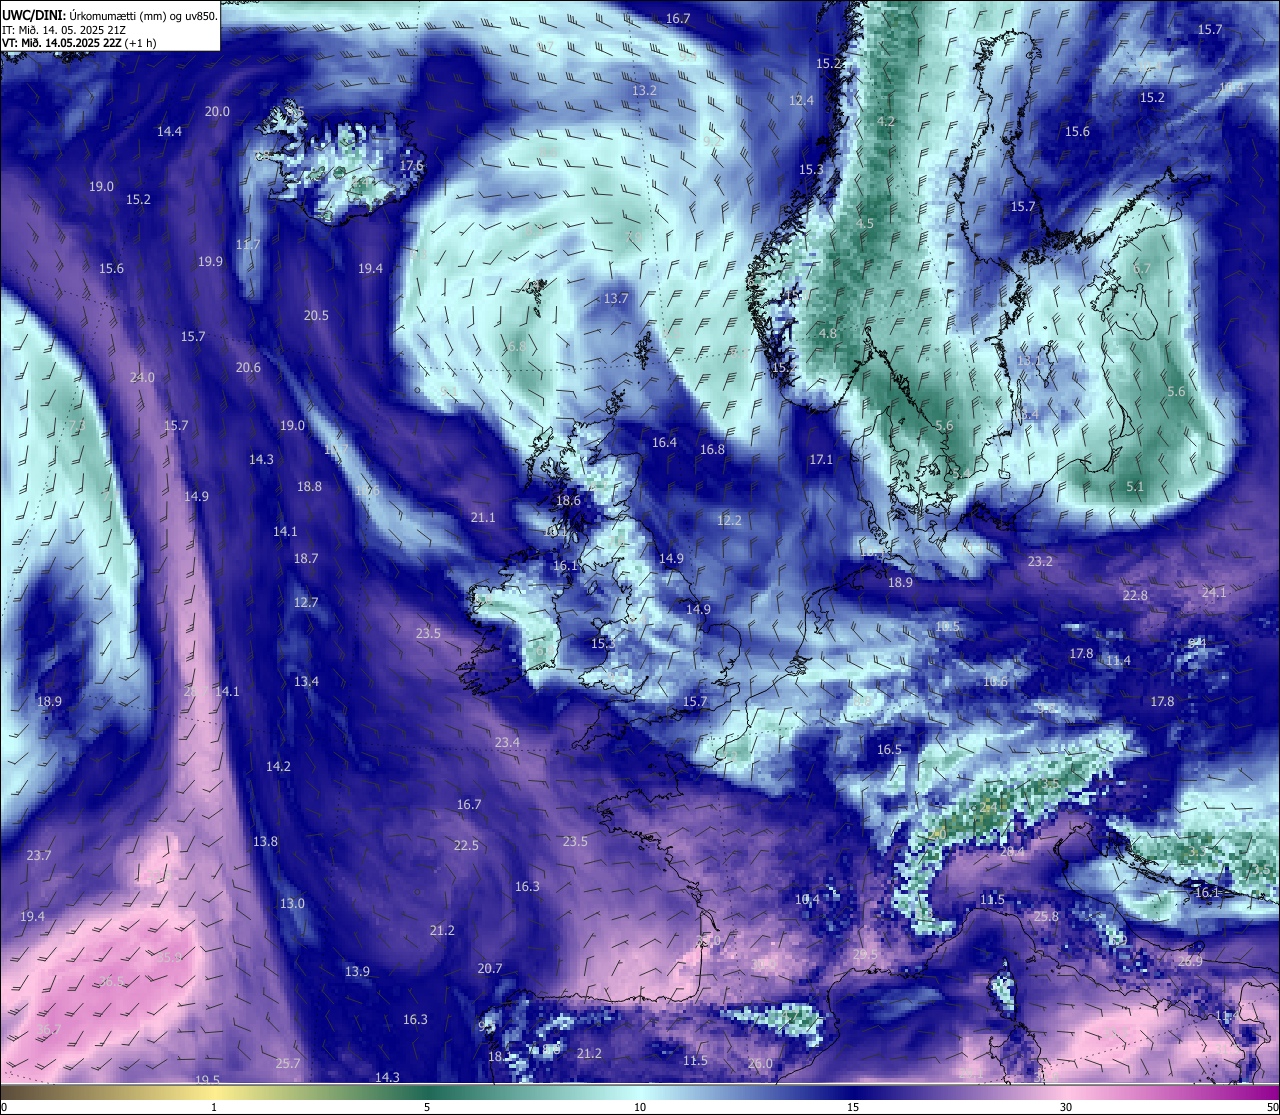
Task: Click the 12.4 value label
Action: [801, 101]
